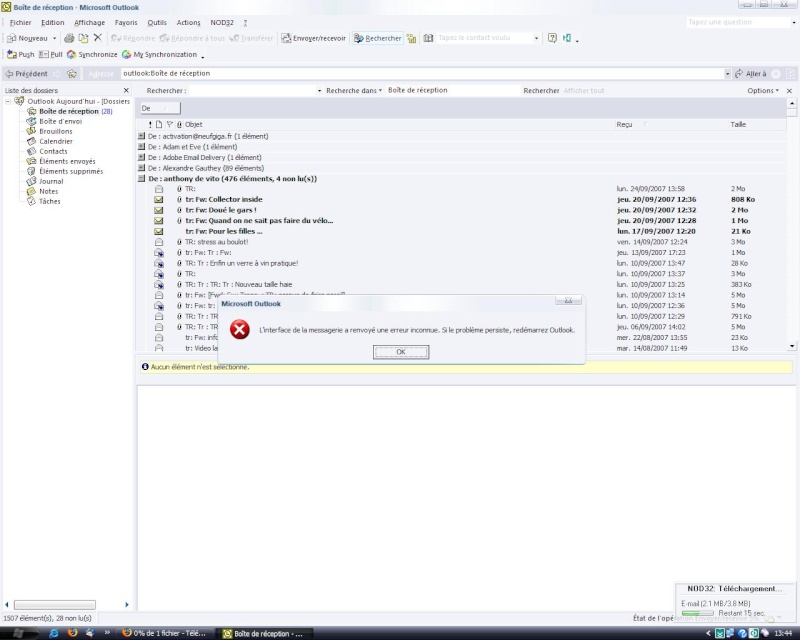800x640 pixels.
Task: Click the Synchronize toolbar button
Action: (x=92, y=55)
